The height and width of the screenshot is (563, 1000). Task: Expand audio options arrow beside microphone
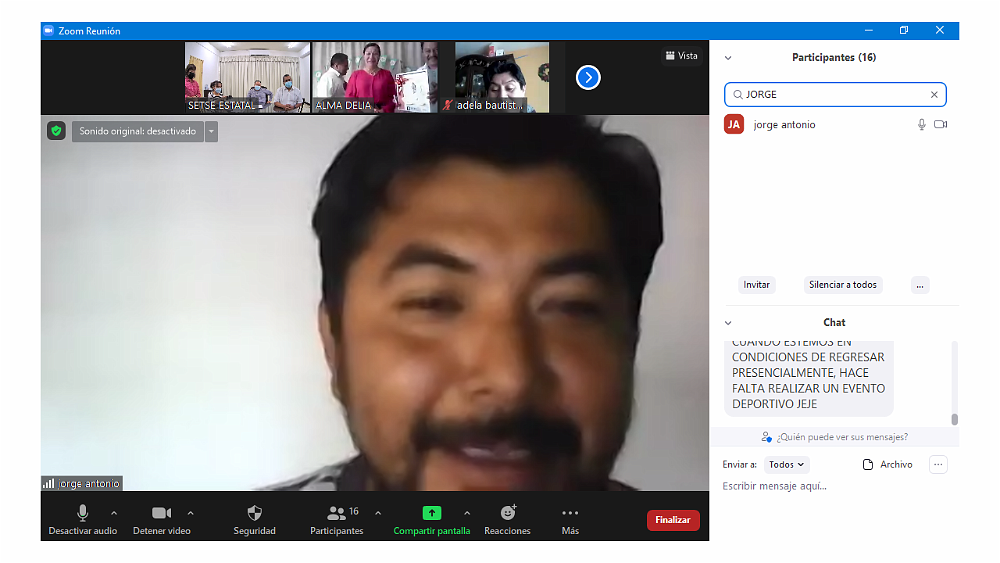click(113, 513)
